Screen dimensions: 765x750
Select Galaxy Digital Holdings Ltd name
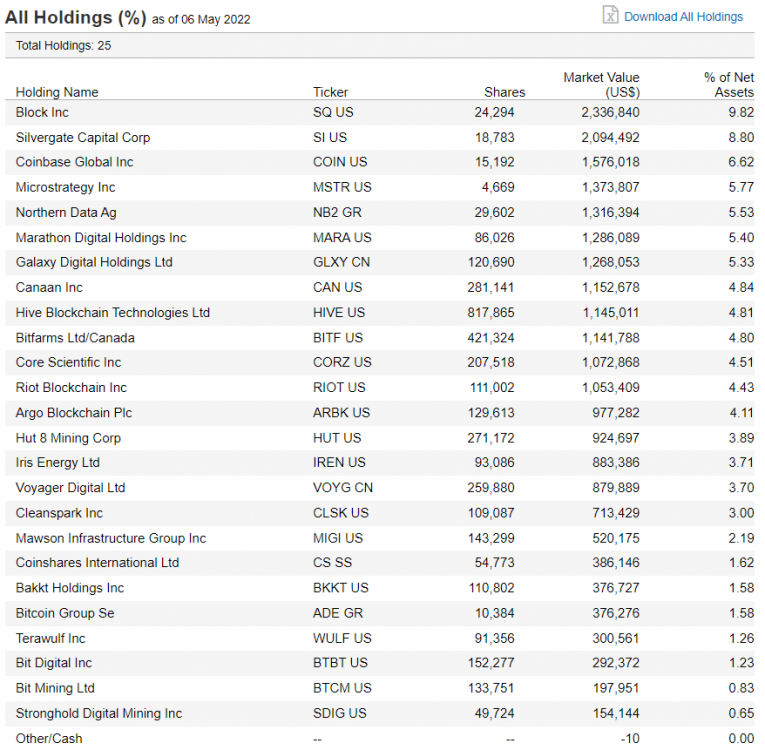94,263
